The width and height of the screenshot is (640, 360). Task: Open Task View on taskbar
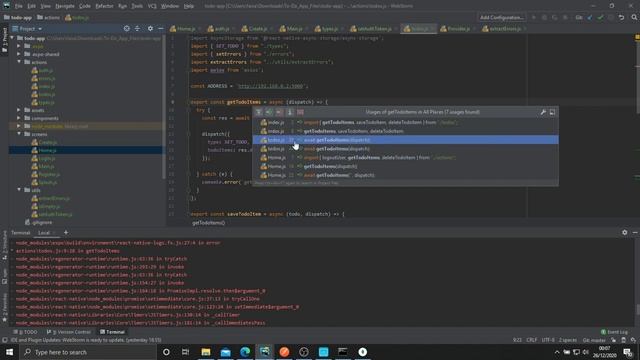click(185, 352)
